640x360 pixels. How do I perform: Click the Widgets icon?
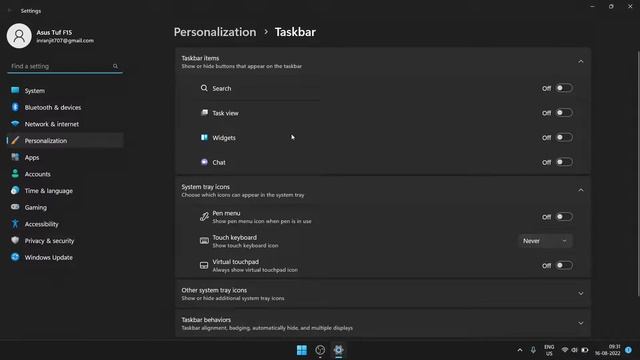click(204, 137)
